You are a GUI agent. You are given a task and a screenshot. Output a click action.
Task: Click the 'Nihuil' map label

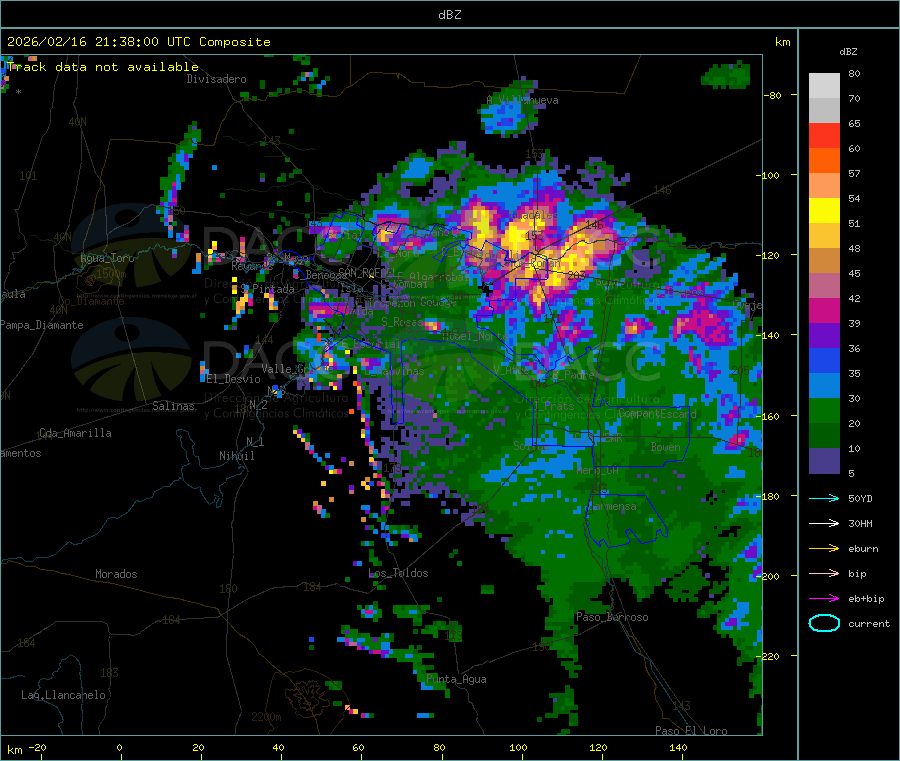236,456
